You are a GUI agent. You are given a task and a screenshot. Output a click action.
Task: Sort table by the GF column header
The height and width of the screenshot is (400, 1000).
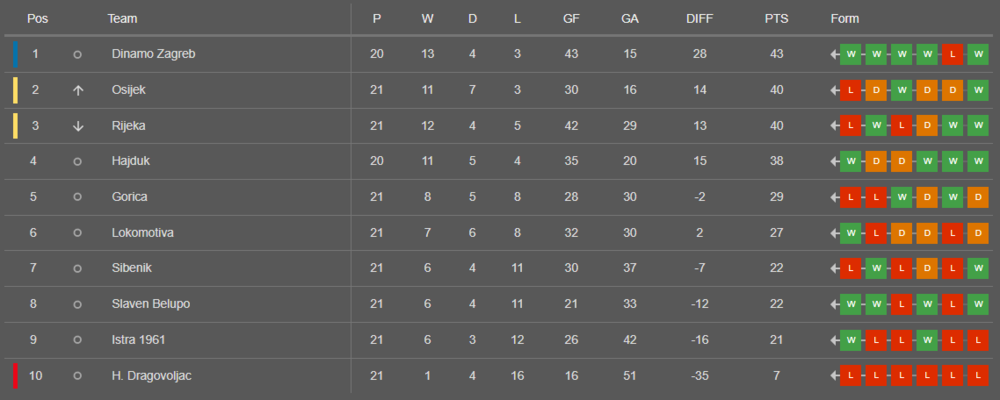point(571,19)
